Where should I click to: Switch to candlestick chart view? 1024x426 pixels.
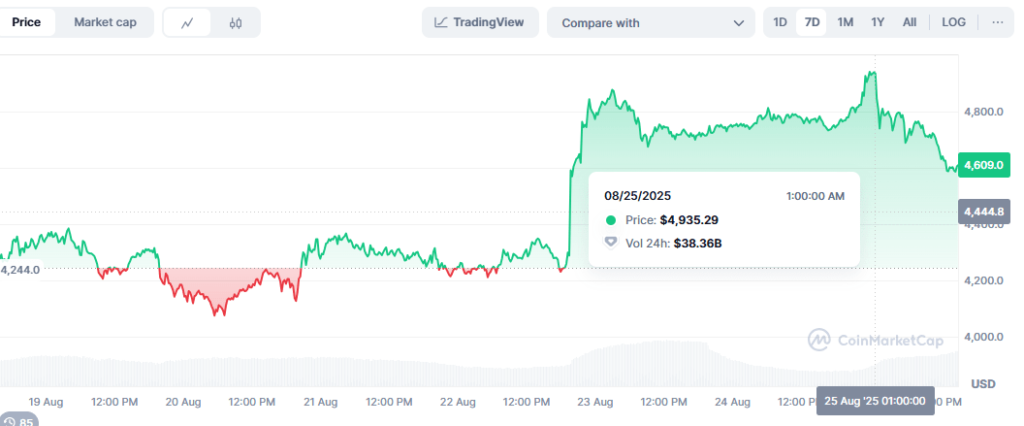[235, 22]
